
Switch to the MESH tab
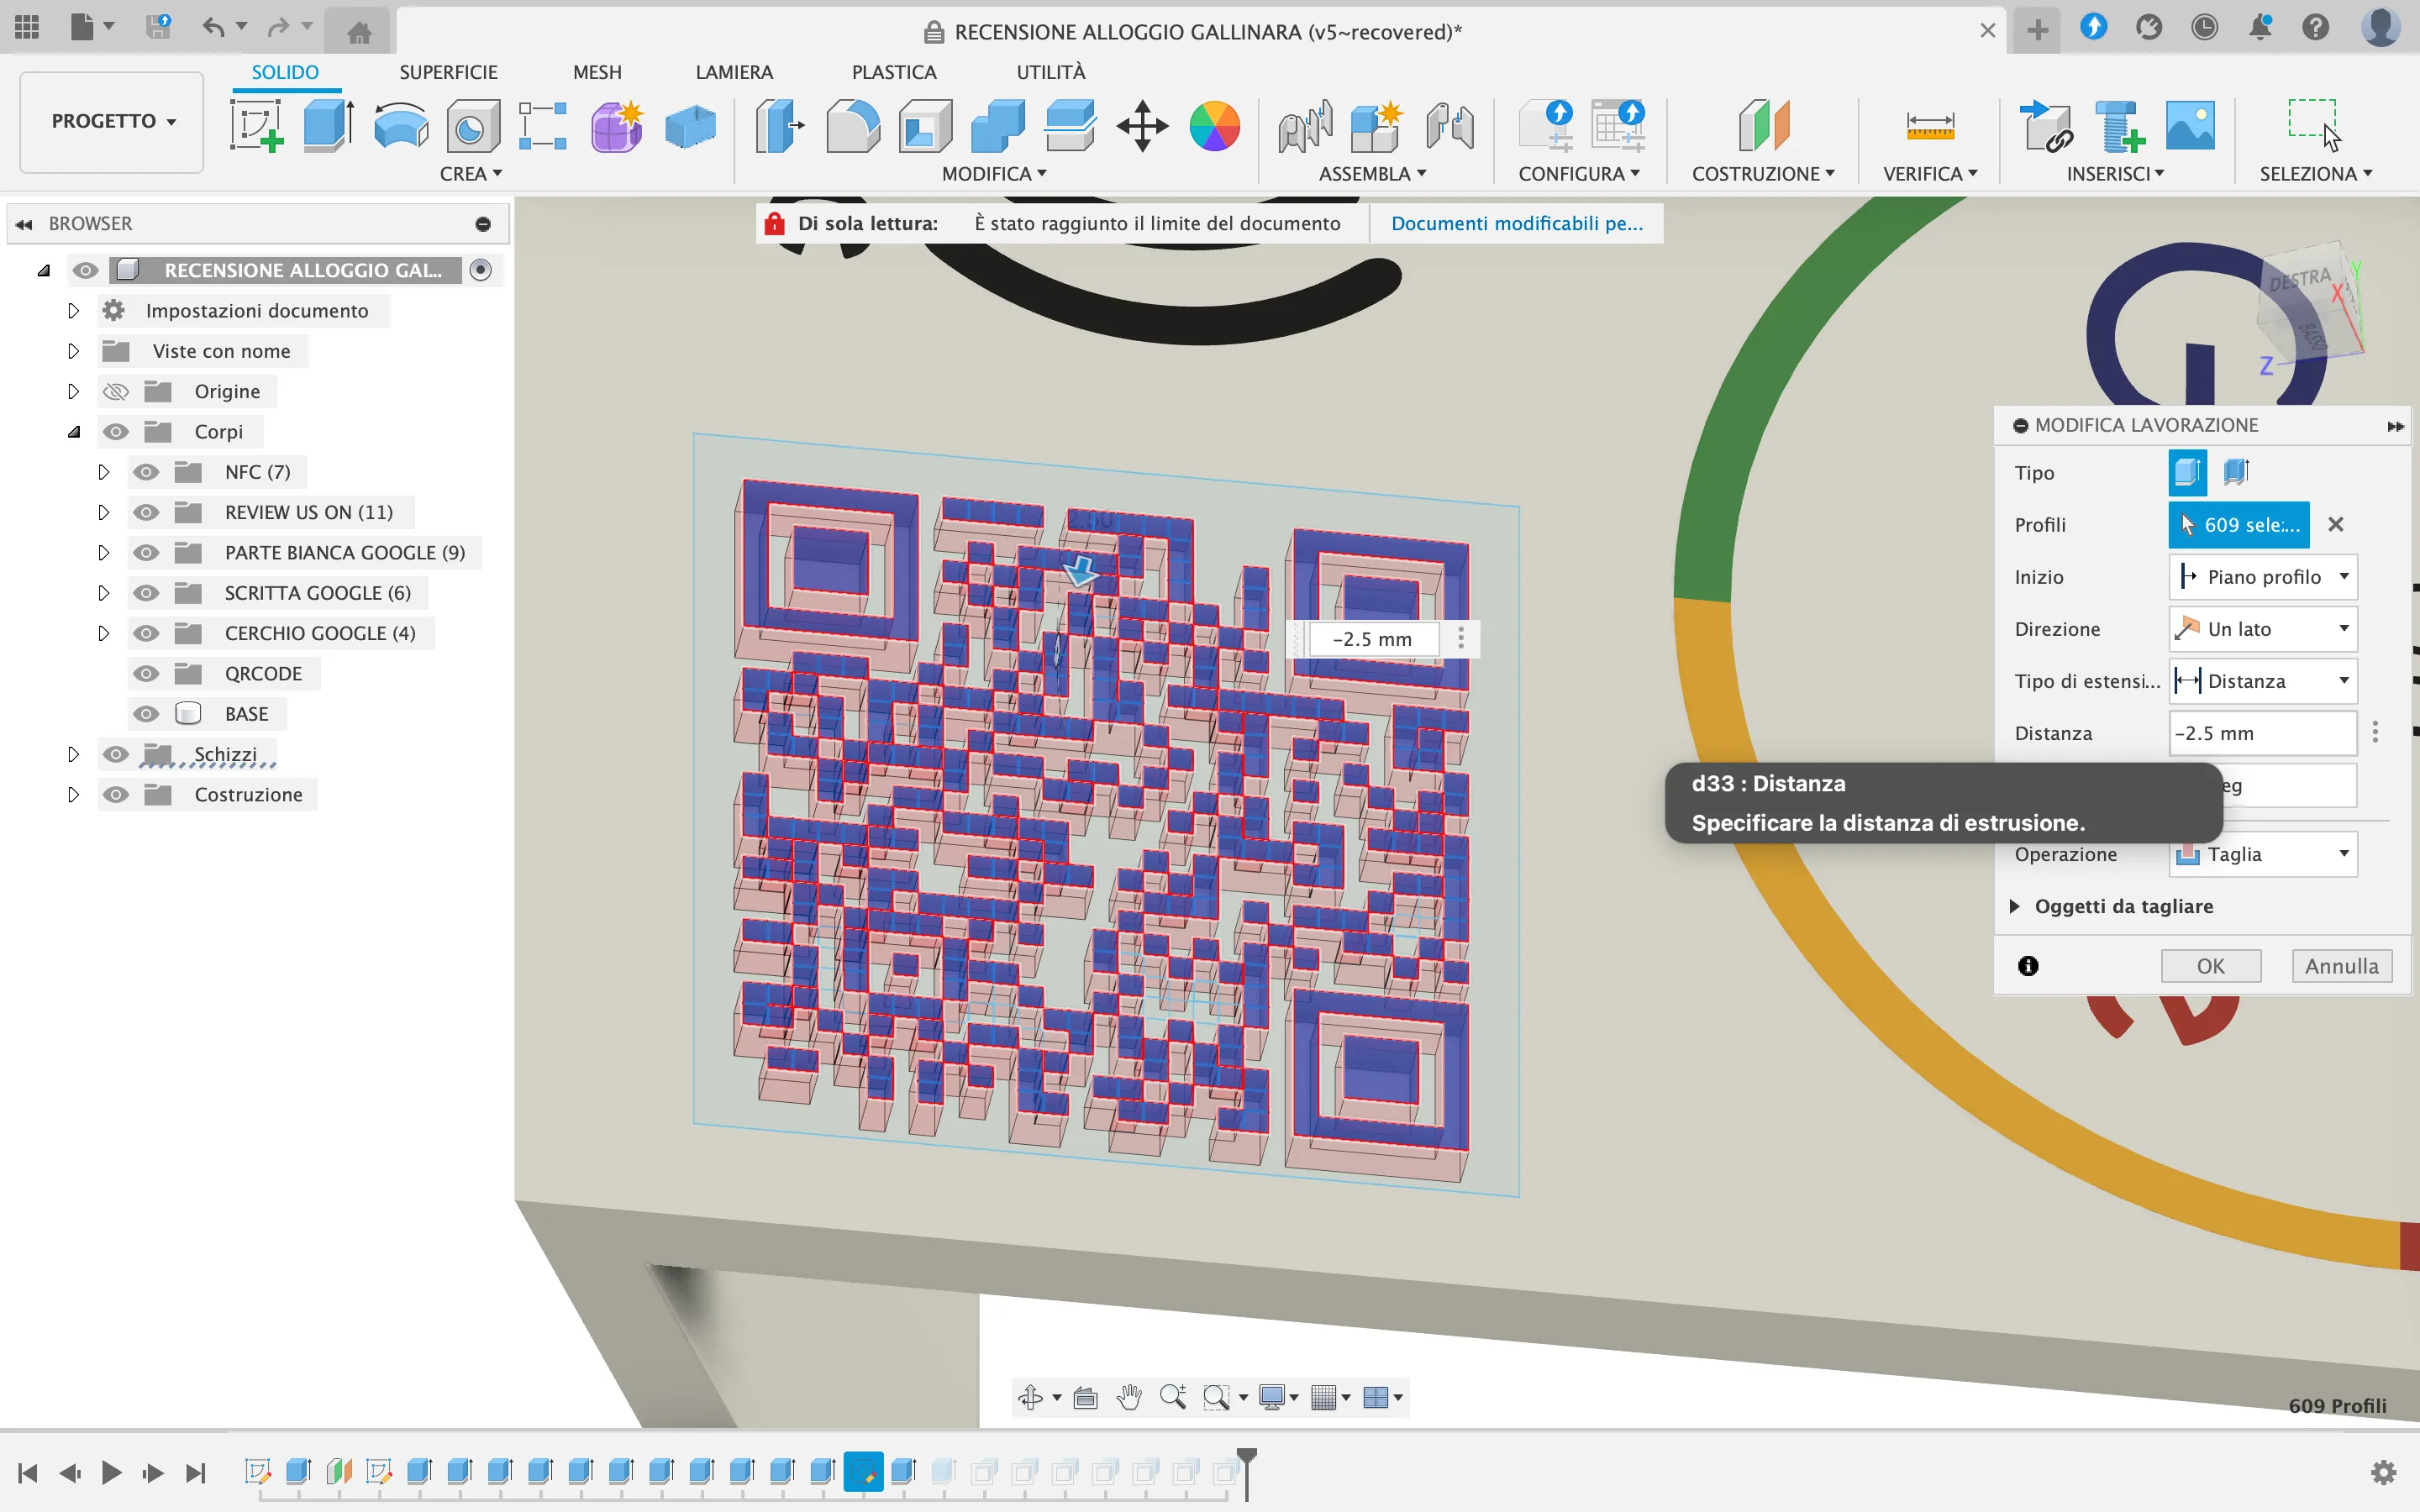coord(597,72)
